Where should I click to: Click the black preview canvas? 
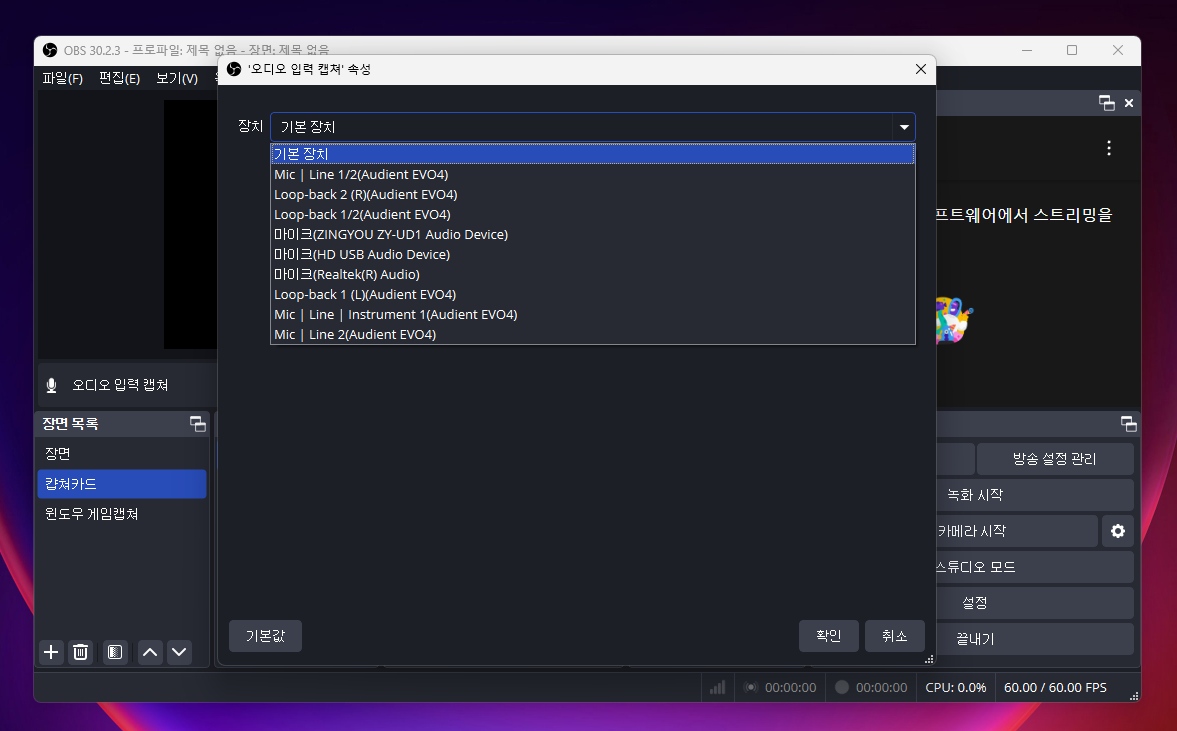coord(191,224)
